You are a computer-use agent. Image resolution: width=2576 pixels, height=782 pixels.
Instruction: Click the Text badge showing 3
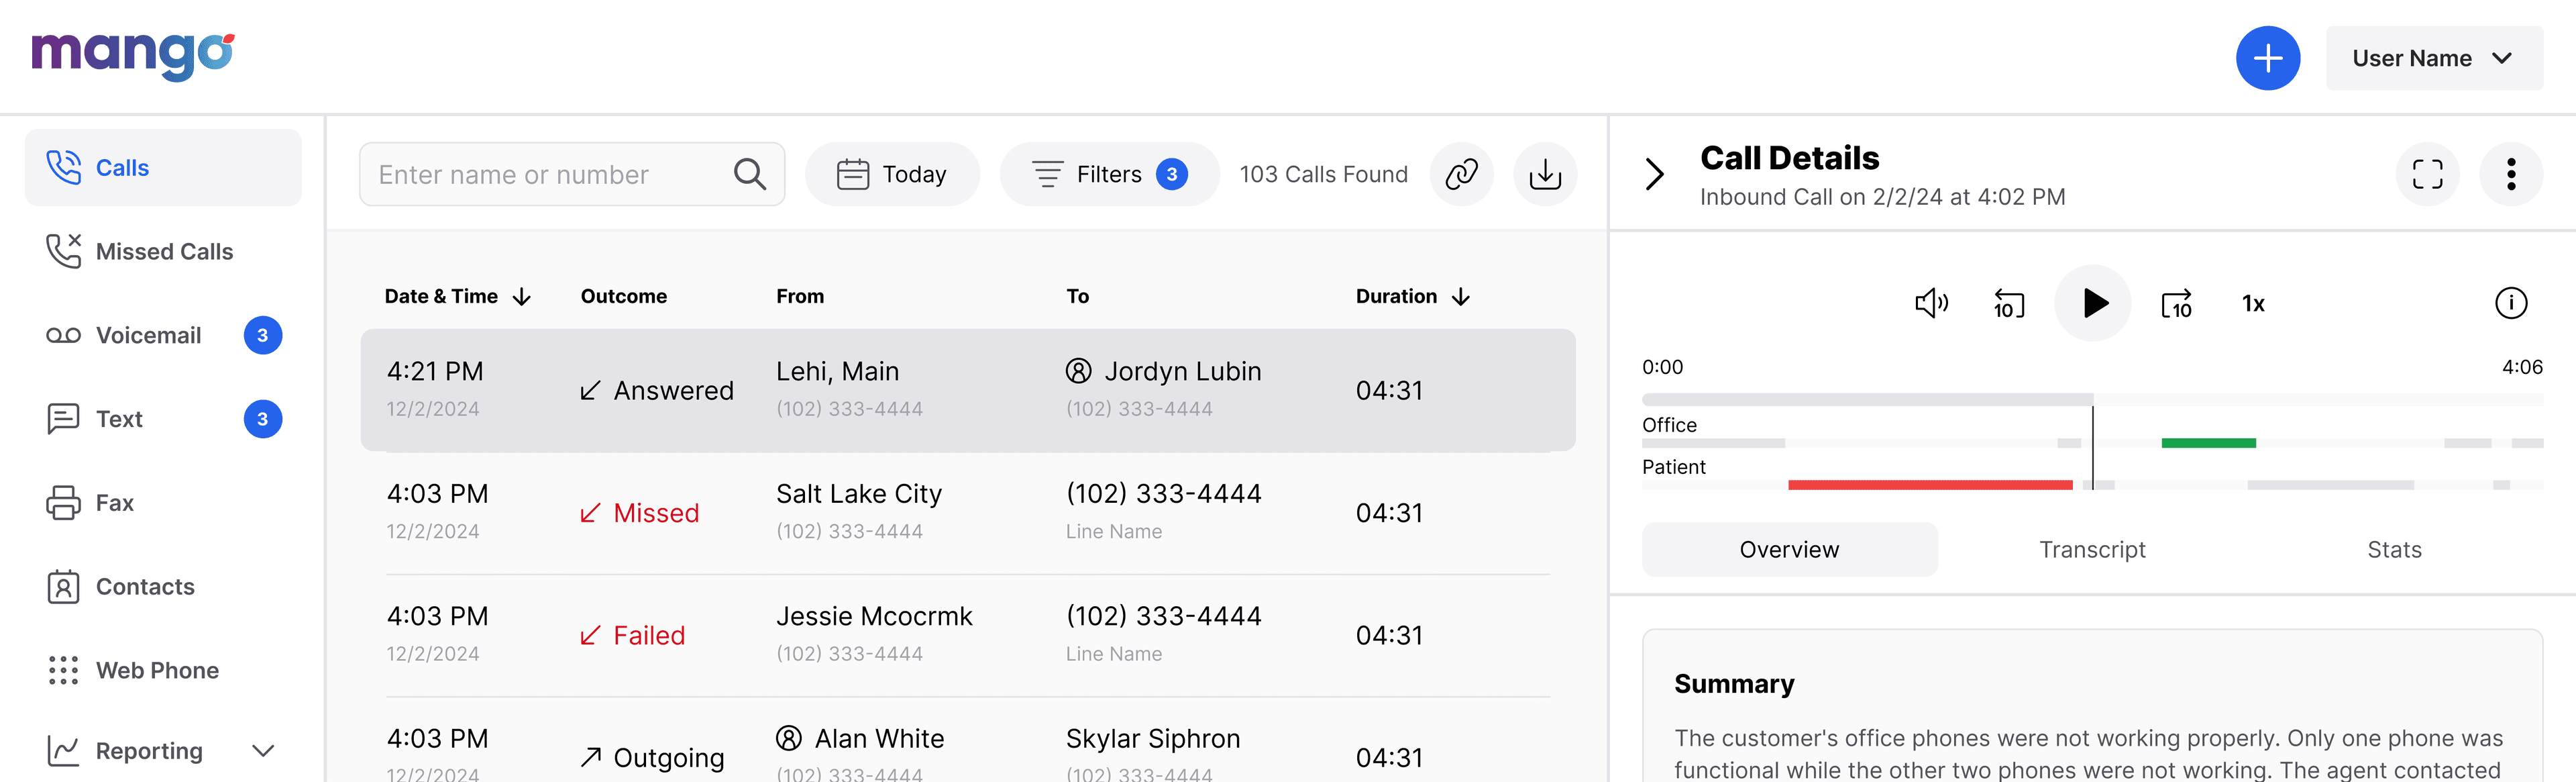263,419
